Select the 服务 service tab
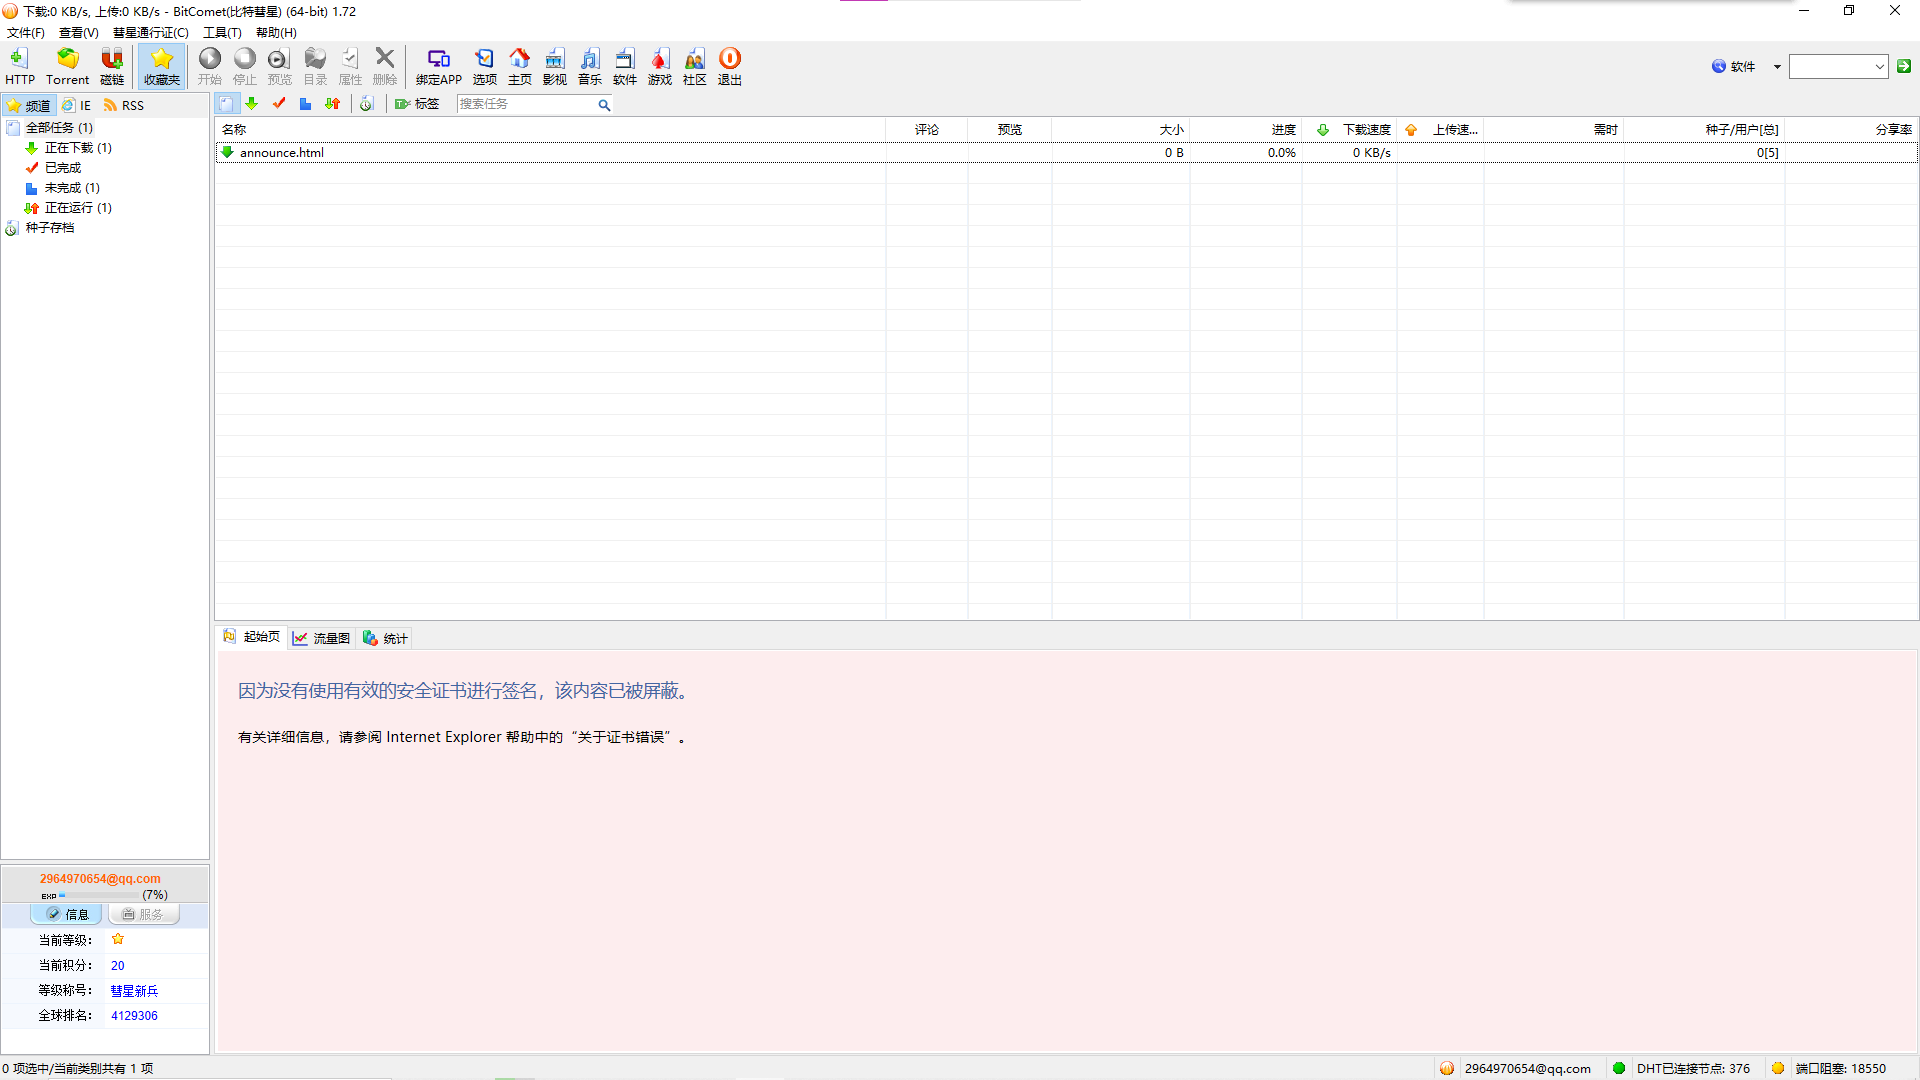 tap(144, 914)
